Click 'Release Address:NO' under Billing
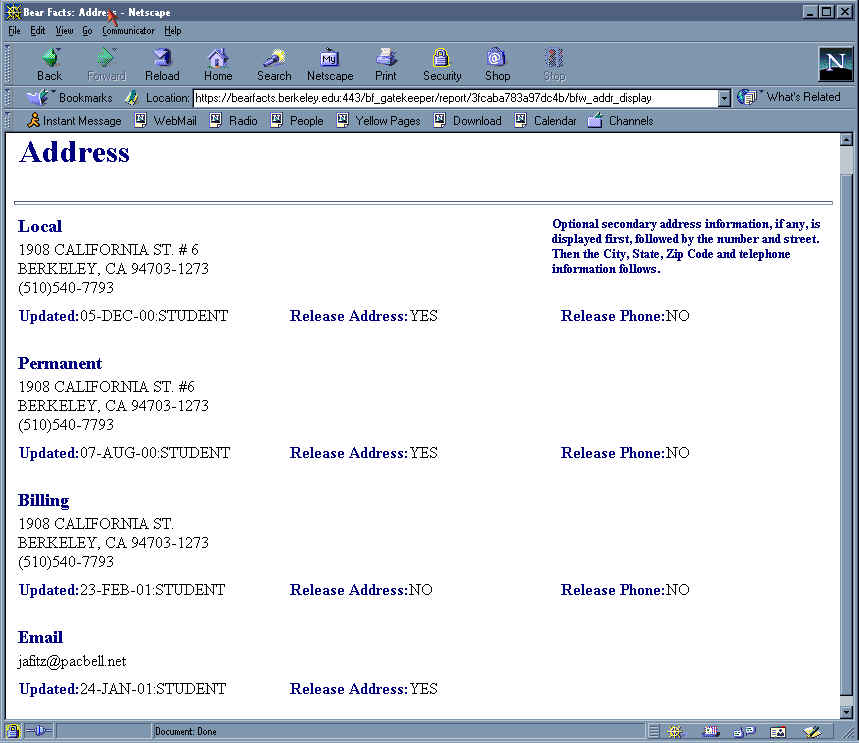Image resolution: width=859 pixels, height=743 pixels. 361,590
